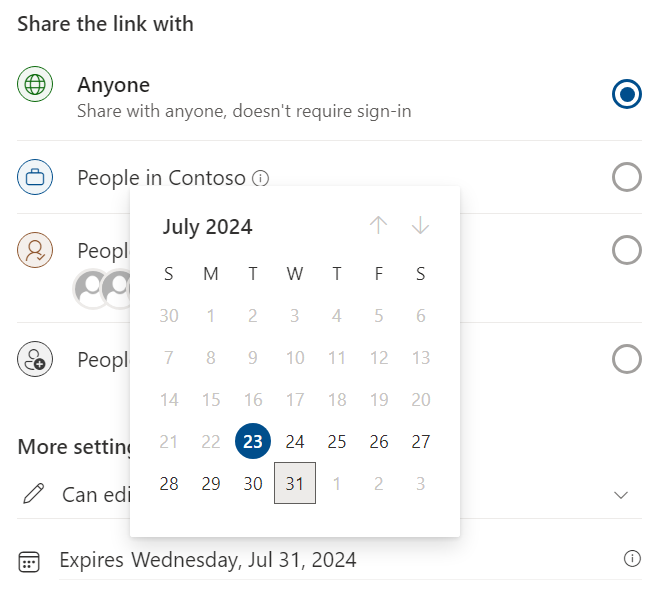Image resolution: width=666 pixels, height=596 pixels.
Task: Expand the Can edit permission dropdown chevron
Action: pos(621,495)
